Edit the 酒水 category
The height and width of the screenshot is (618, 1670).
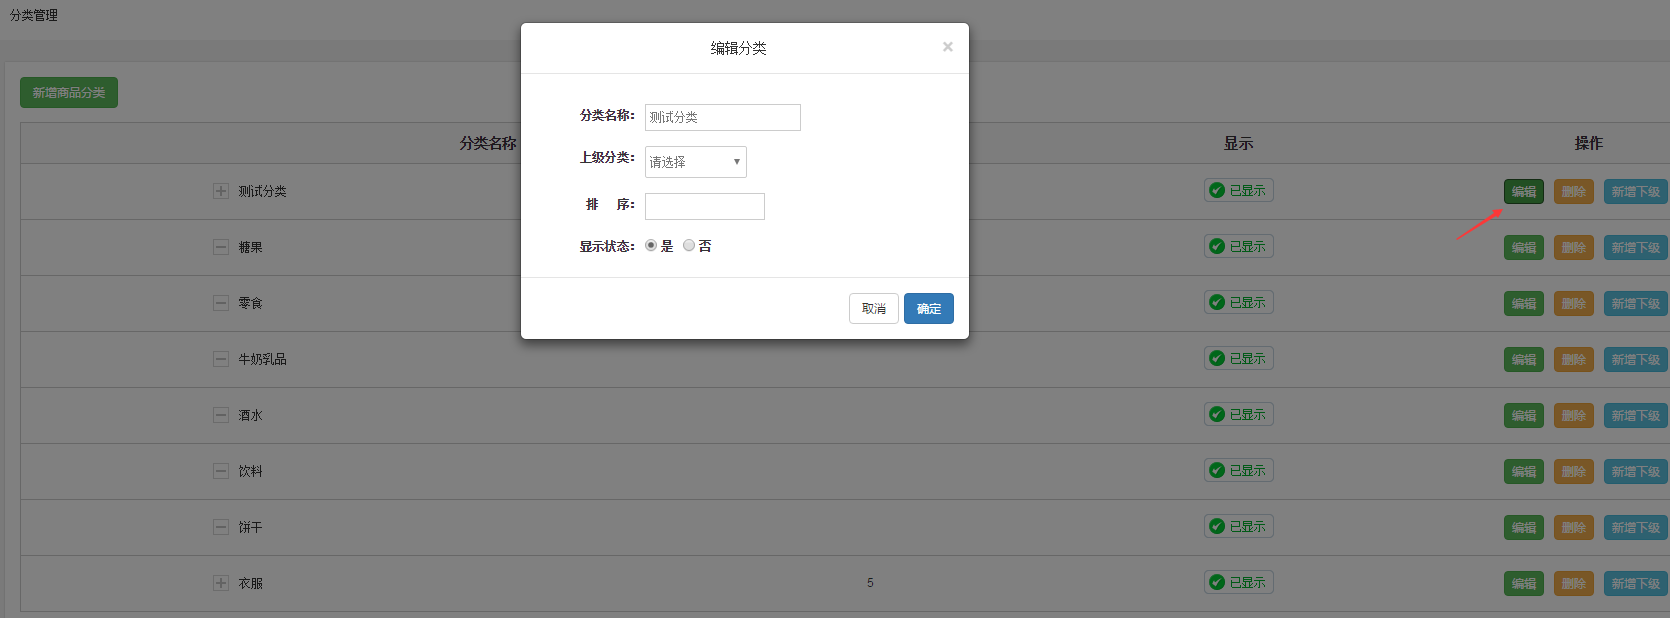1524,415
